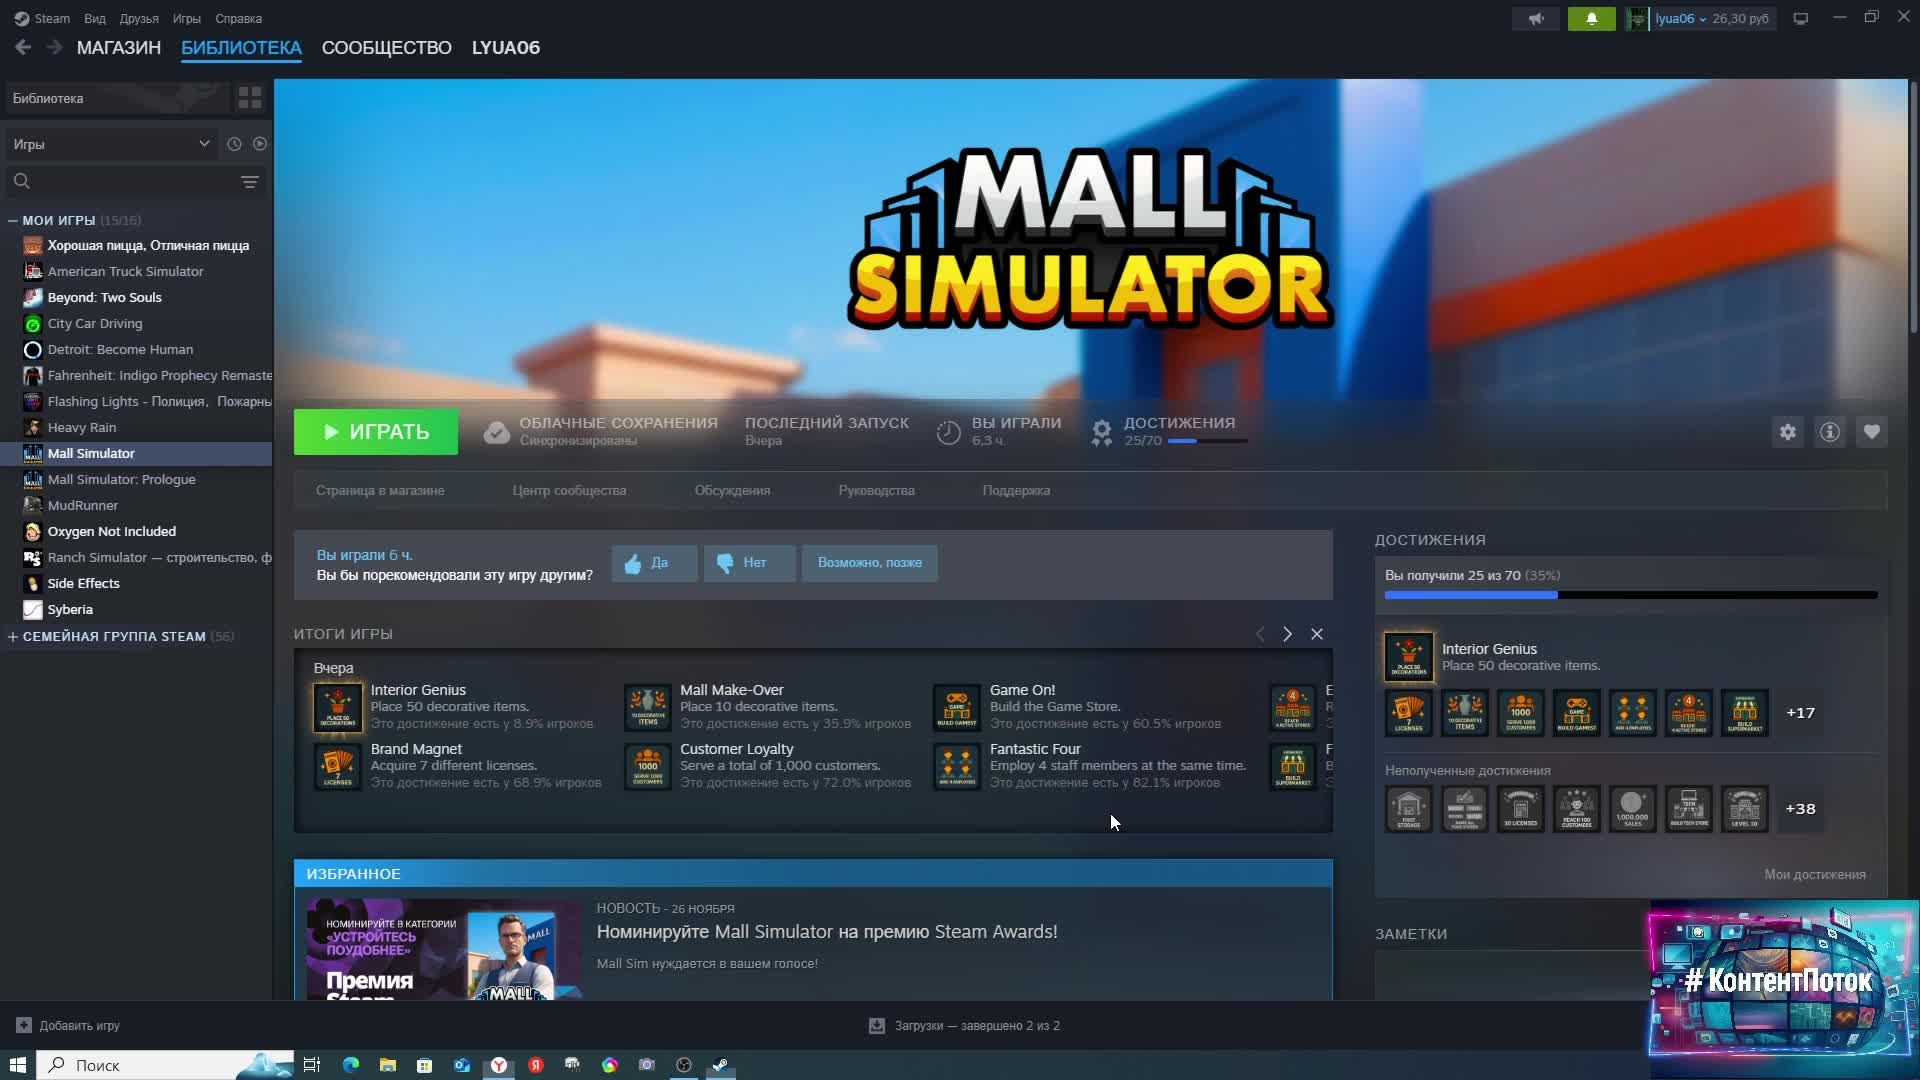Collapse the МОИ ИГРЫ section
Viewport: 1920px width, 1080px height.
tap(13, 220)
